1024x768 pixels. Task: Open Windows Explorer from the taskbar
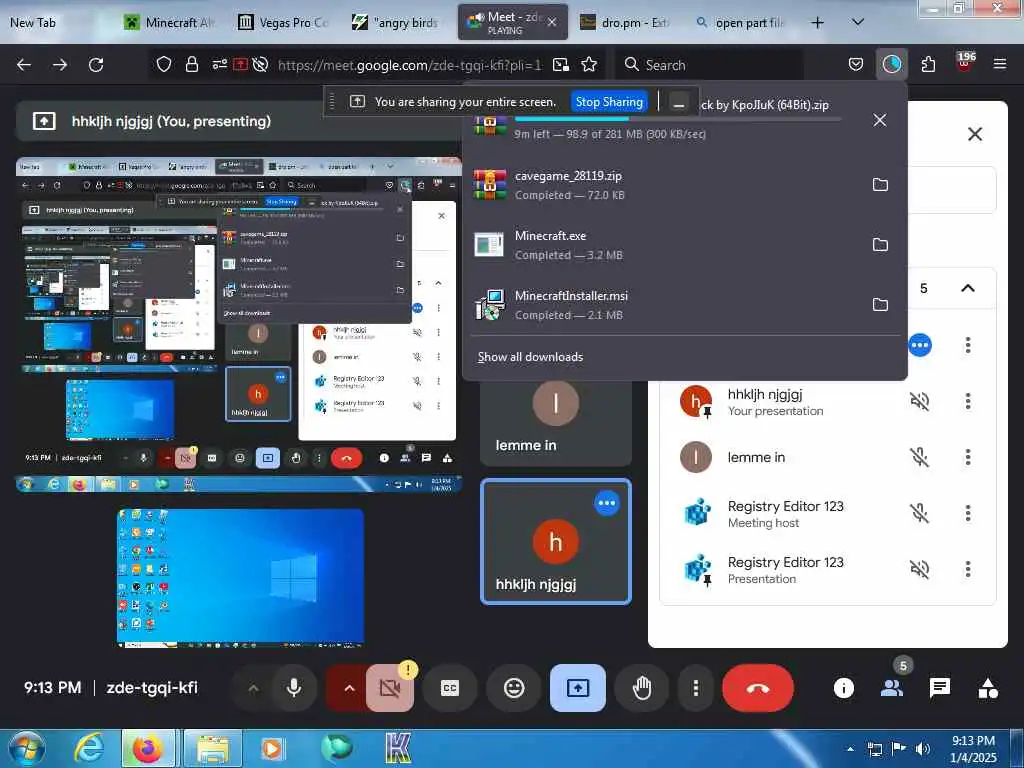[x=212, y=748]
